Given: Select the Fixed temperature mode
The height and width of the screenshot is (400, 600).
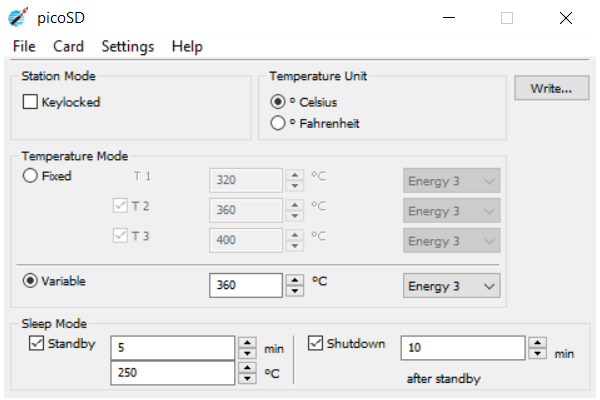Looking at the screenshot, I should click(x=30, y=176).
